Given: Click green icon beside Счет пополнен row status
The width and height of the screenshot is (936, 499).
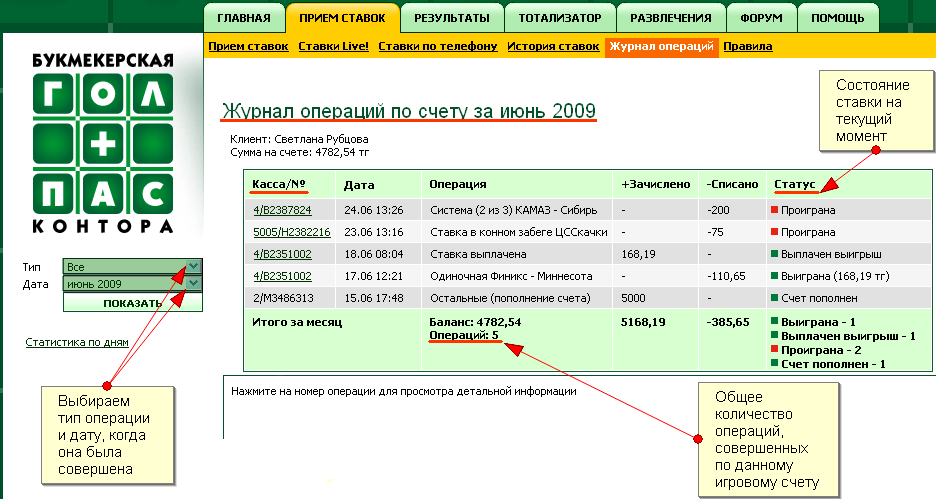Looking at the screenshot, I should point(775,297).
